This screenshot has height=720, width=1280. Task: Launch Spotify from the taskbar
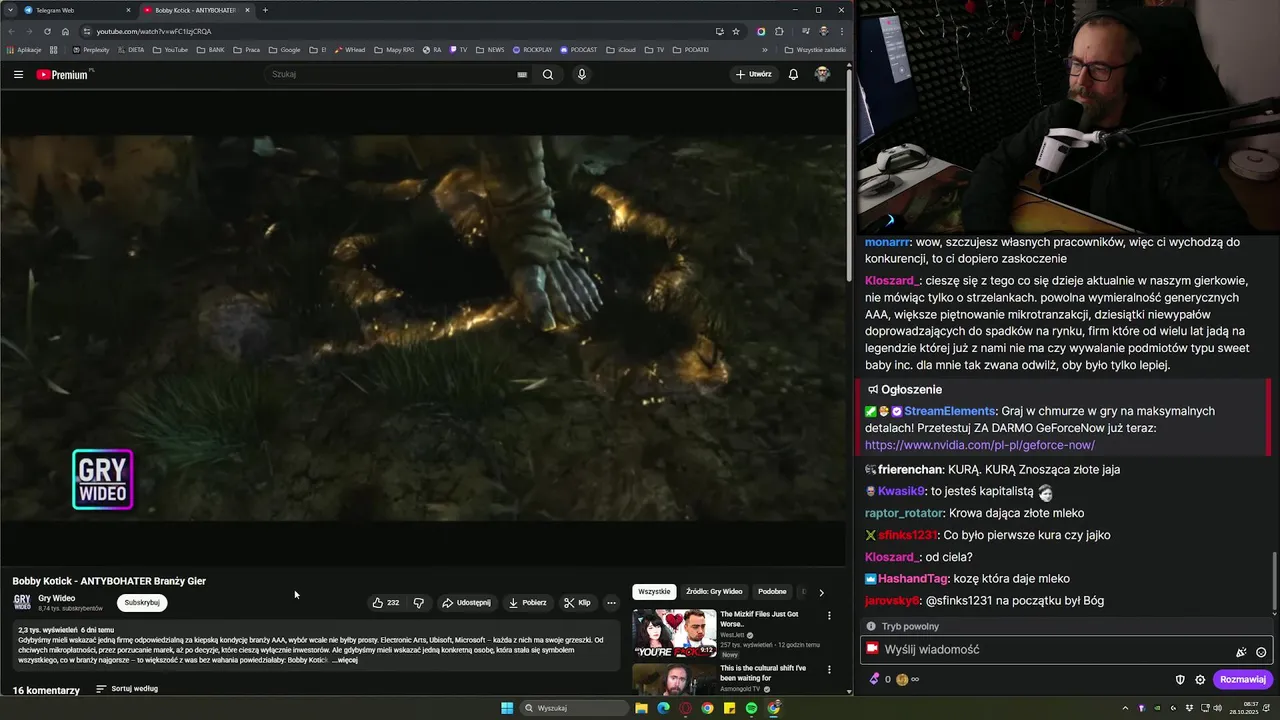751,708
